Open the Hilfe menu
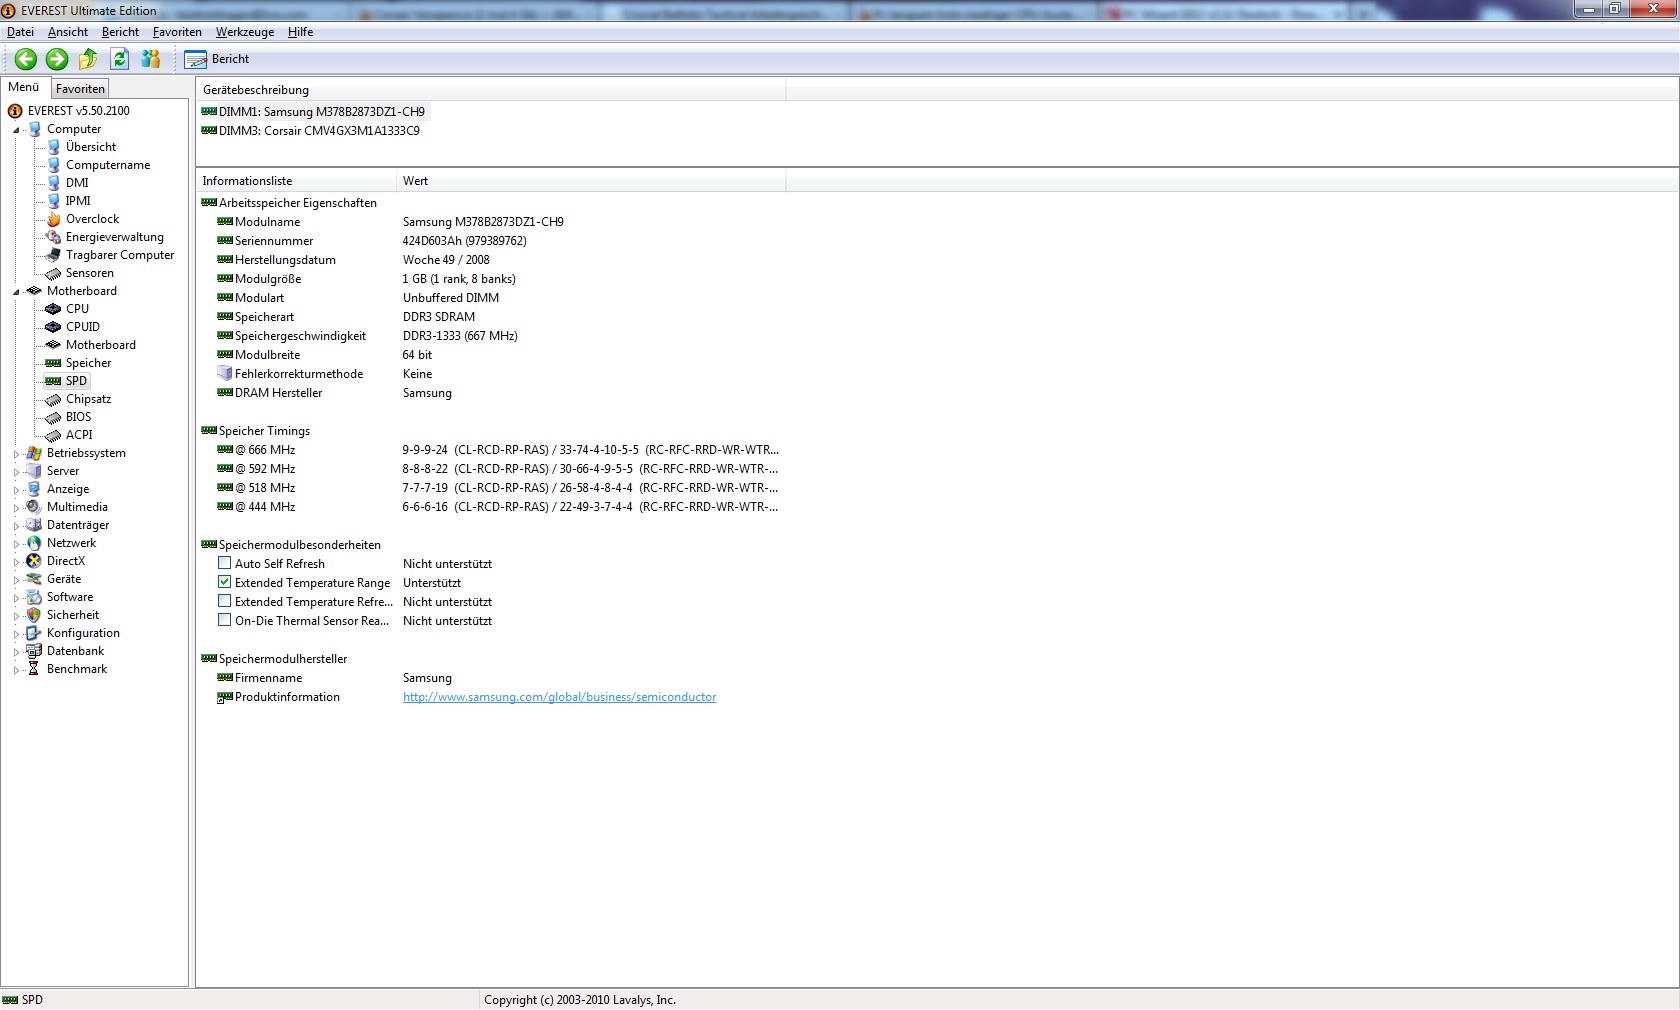 click(x=300, y=32)
